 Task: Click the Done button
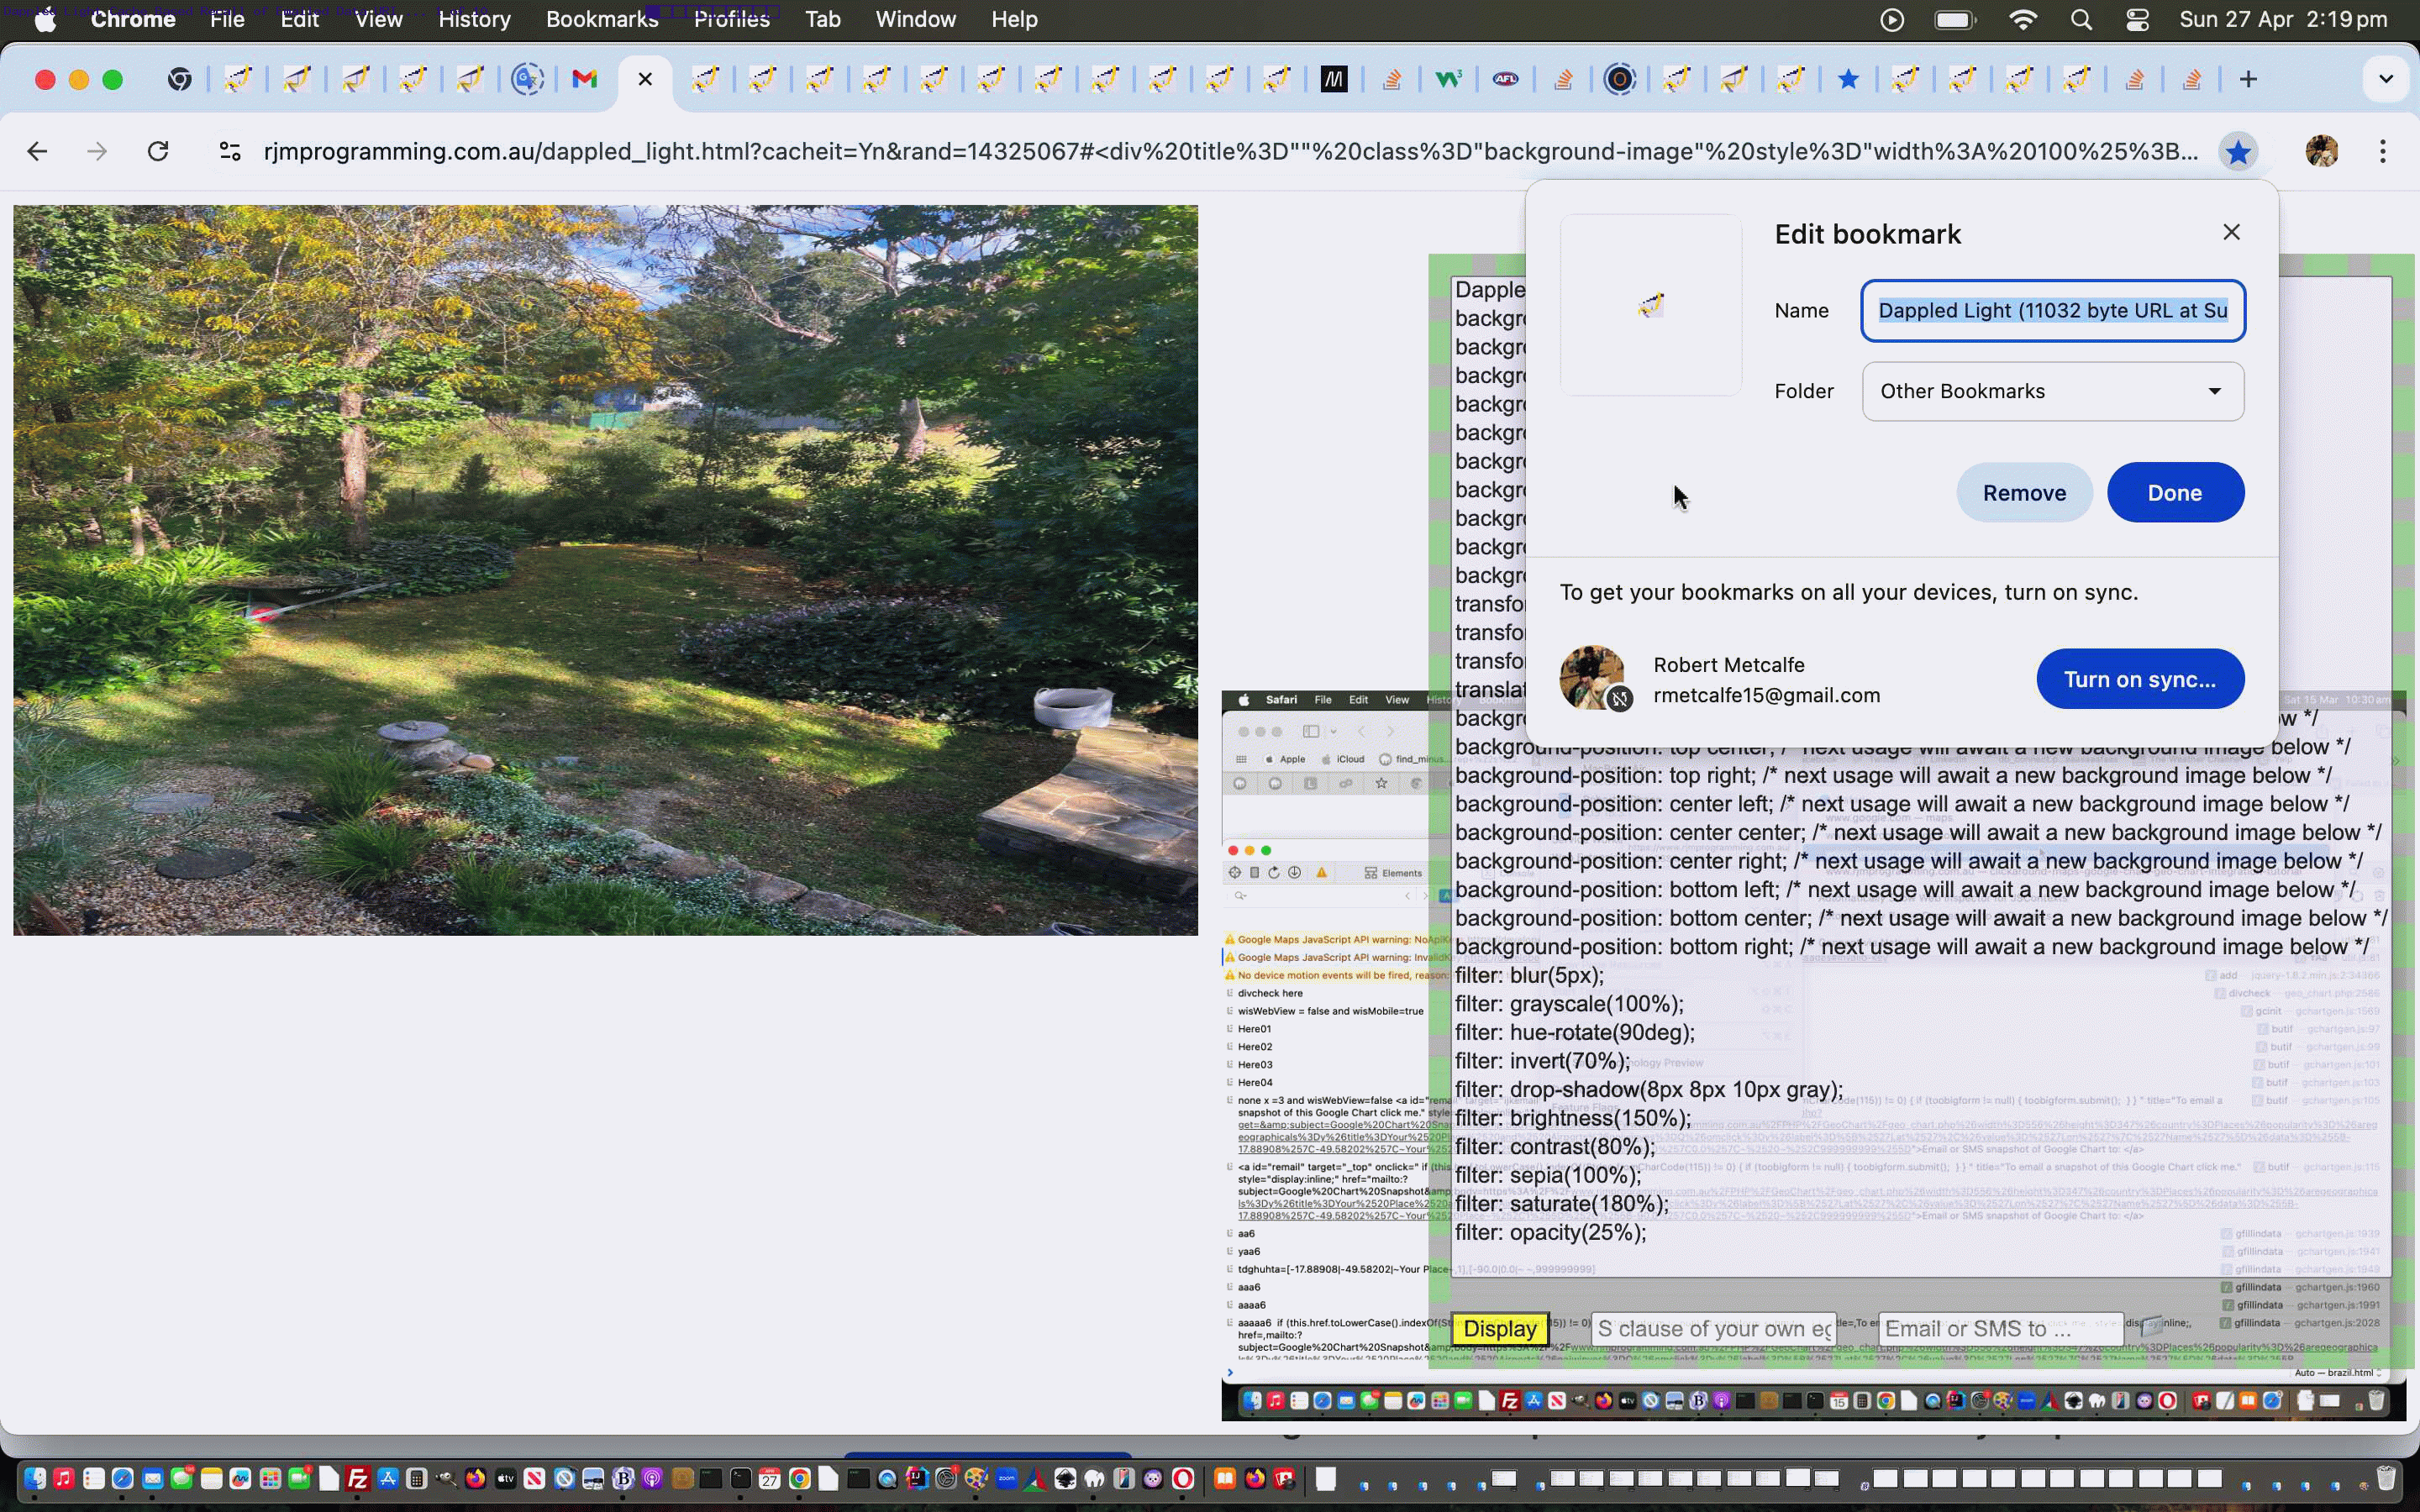tap(2175, 492)
